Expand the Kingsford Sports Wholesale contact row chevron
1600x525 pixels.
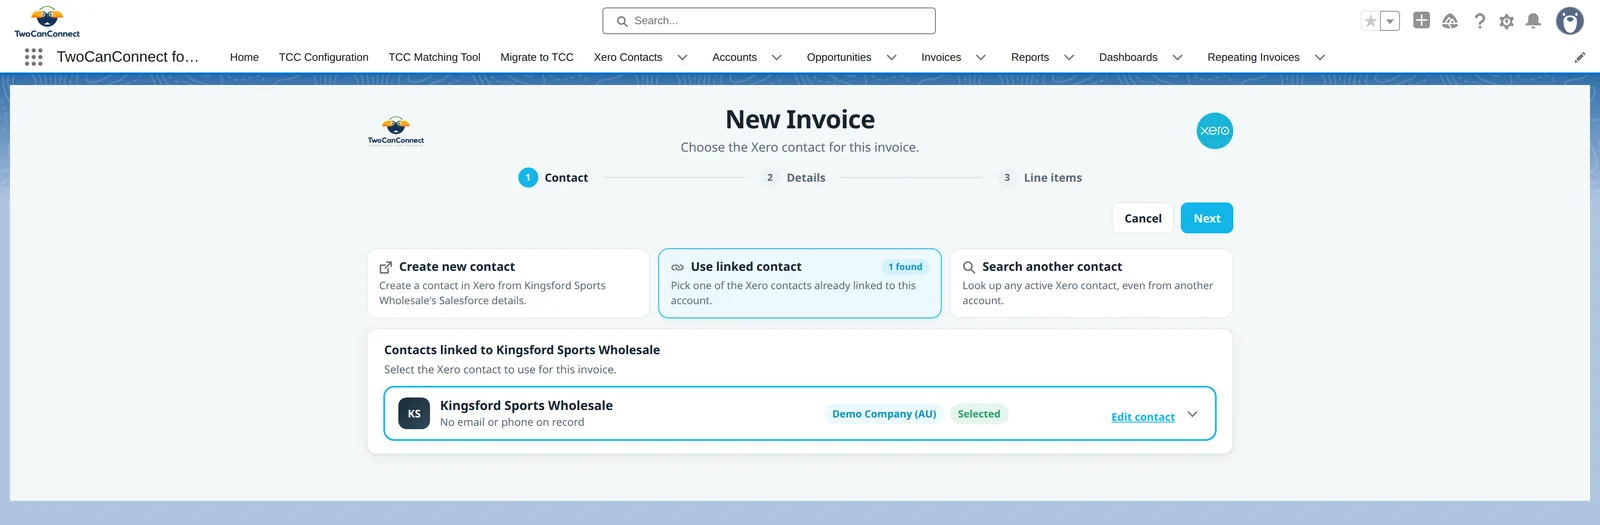1192,414
